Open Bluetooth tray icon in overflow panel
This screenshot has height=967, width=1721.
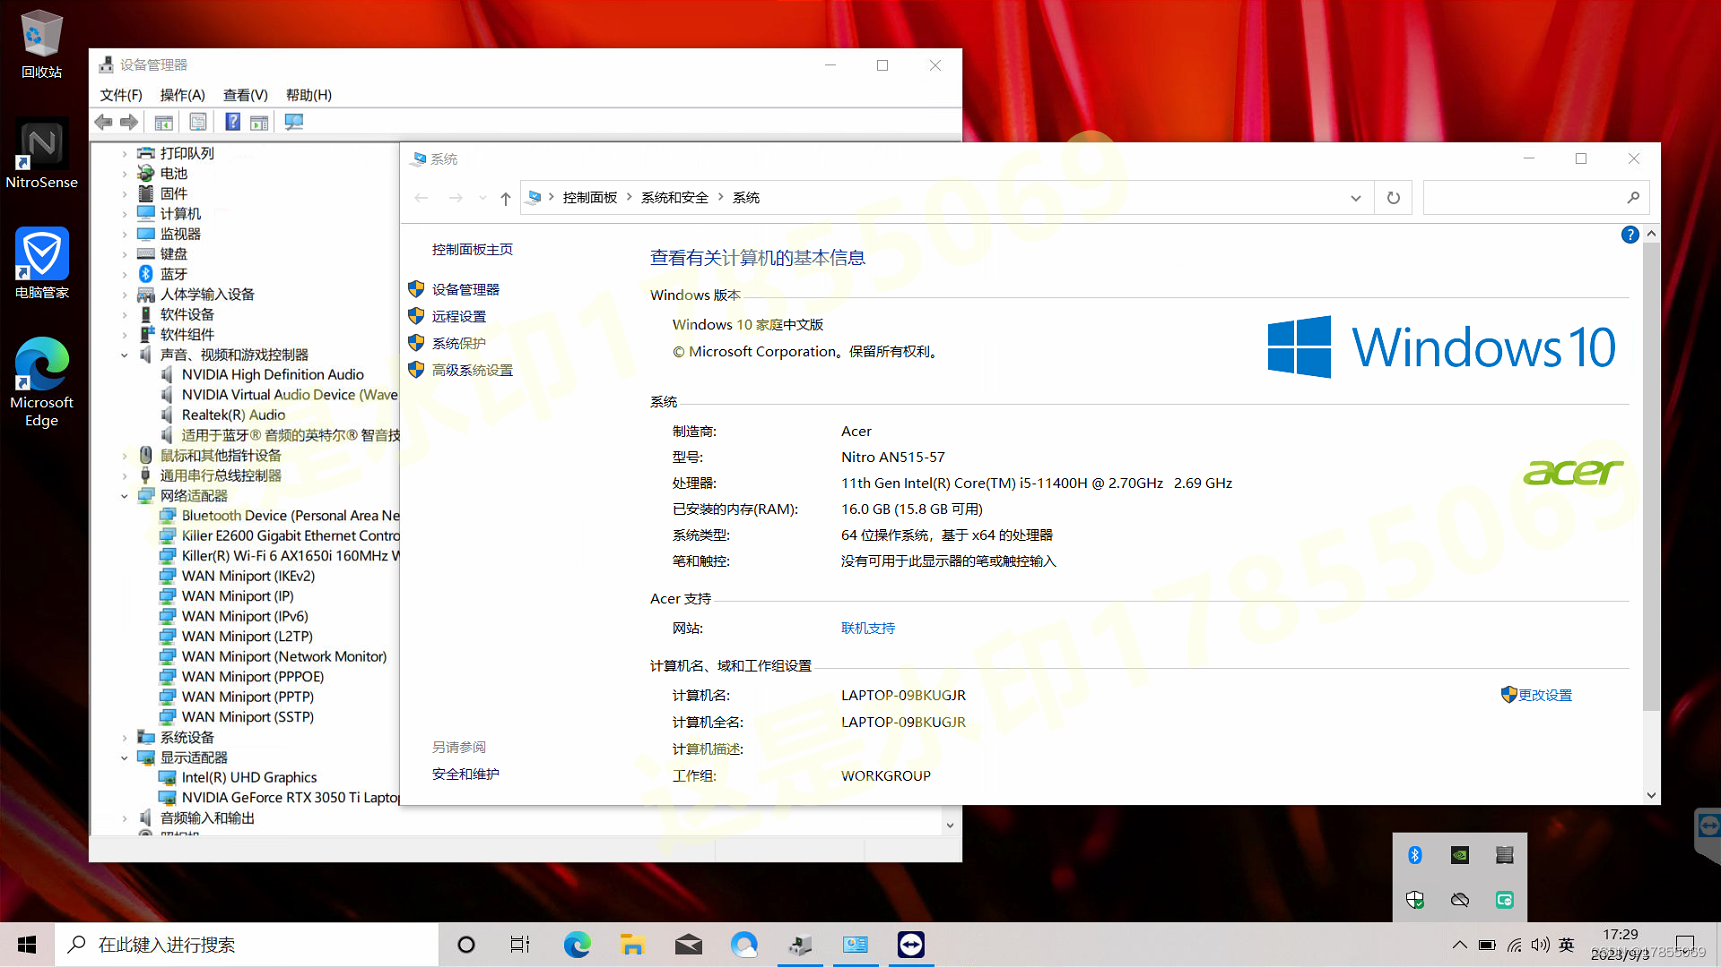coord(1415,855)
